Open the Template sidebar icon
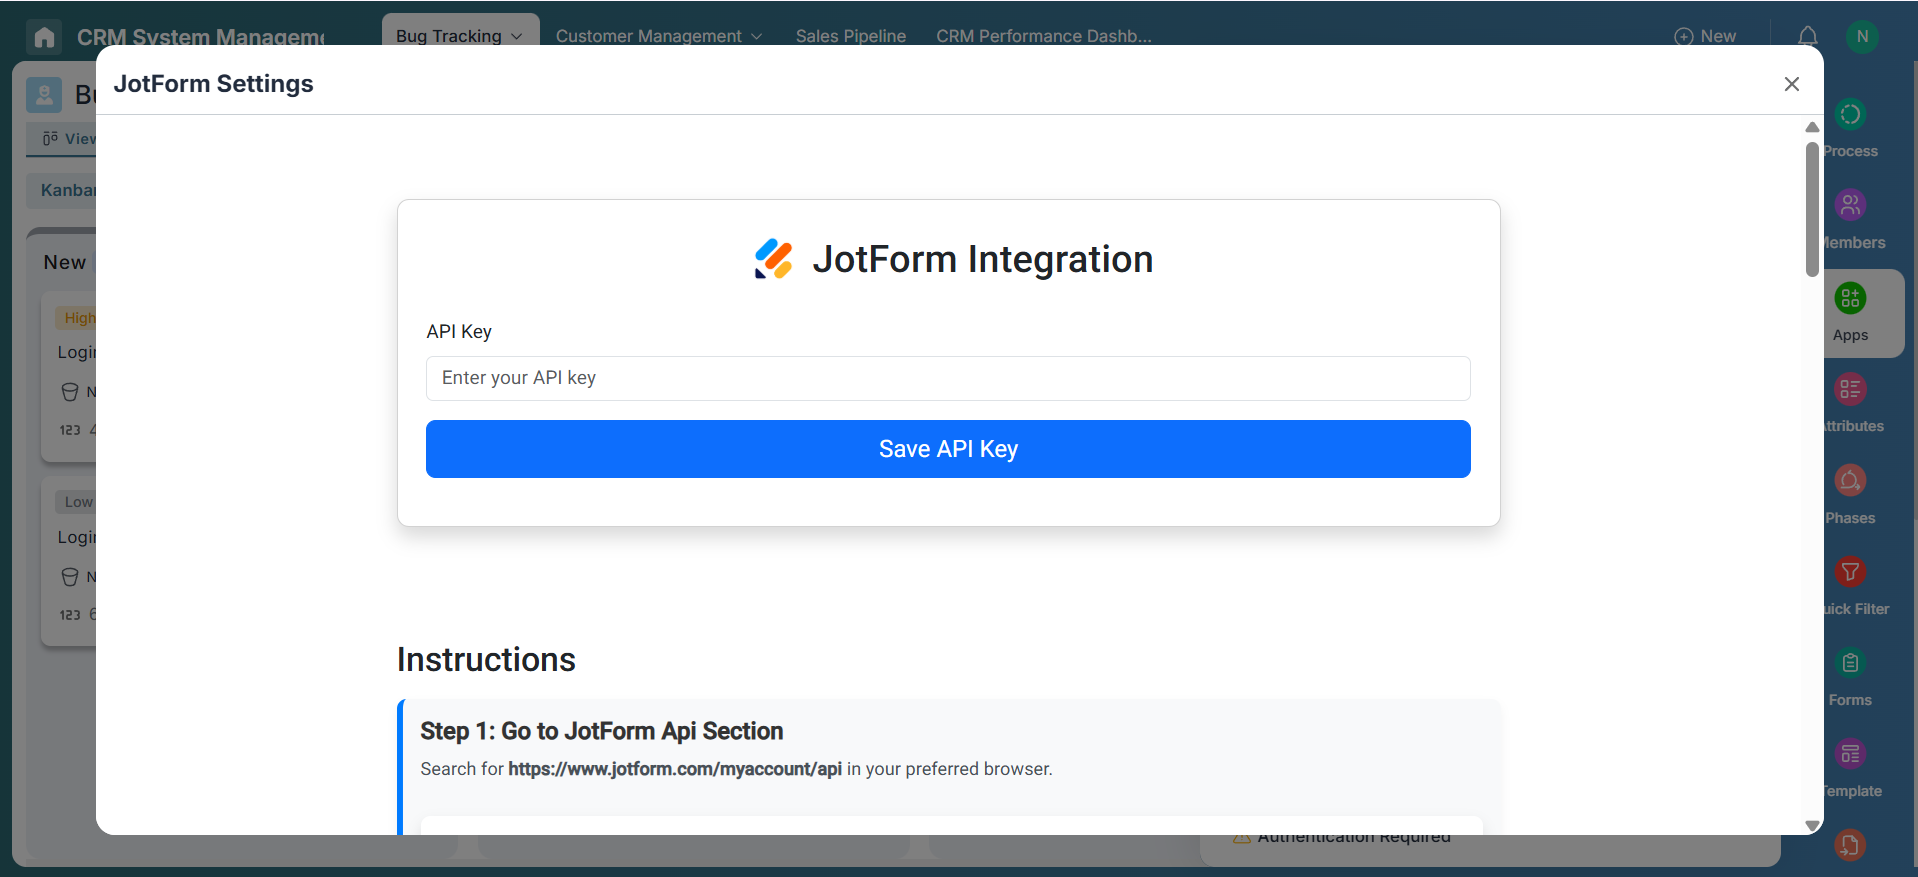The height and width of the screenshot is (877, 1918). 1850,754
